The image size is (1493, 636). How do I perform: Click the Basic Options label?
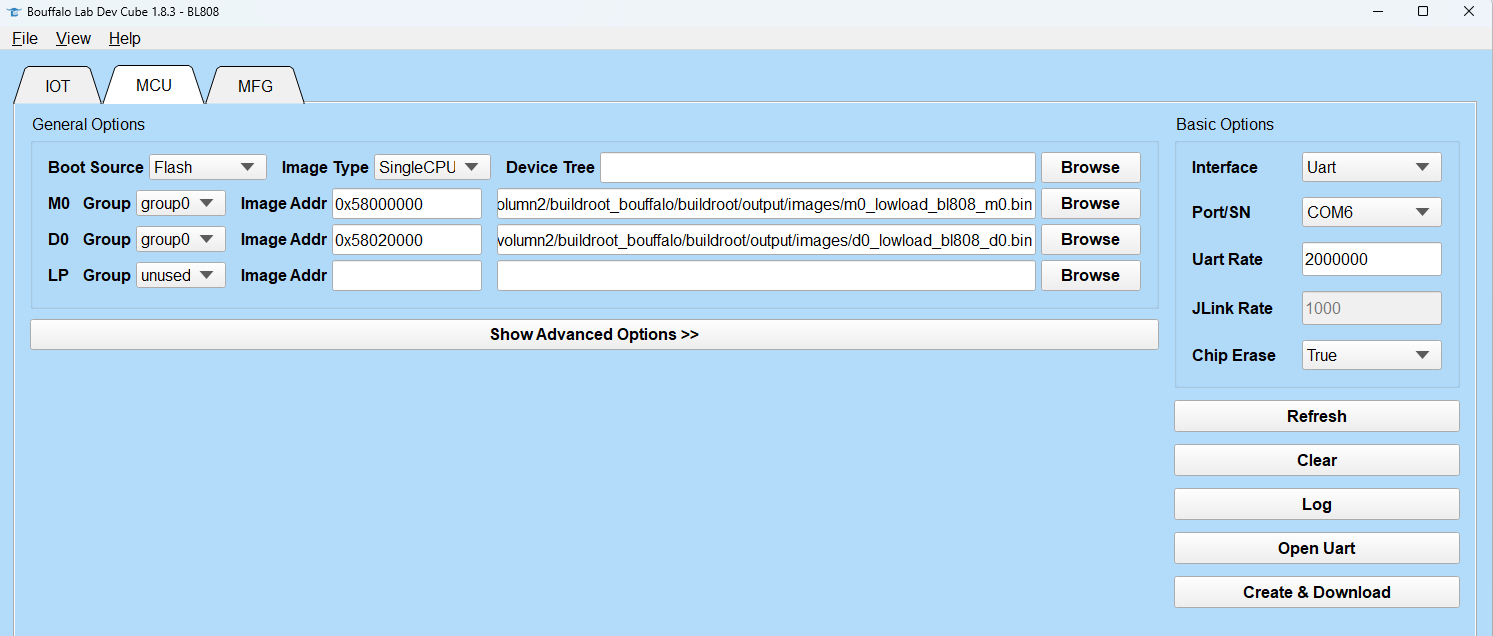click(1225, 124)
